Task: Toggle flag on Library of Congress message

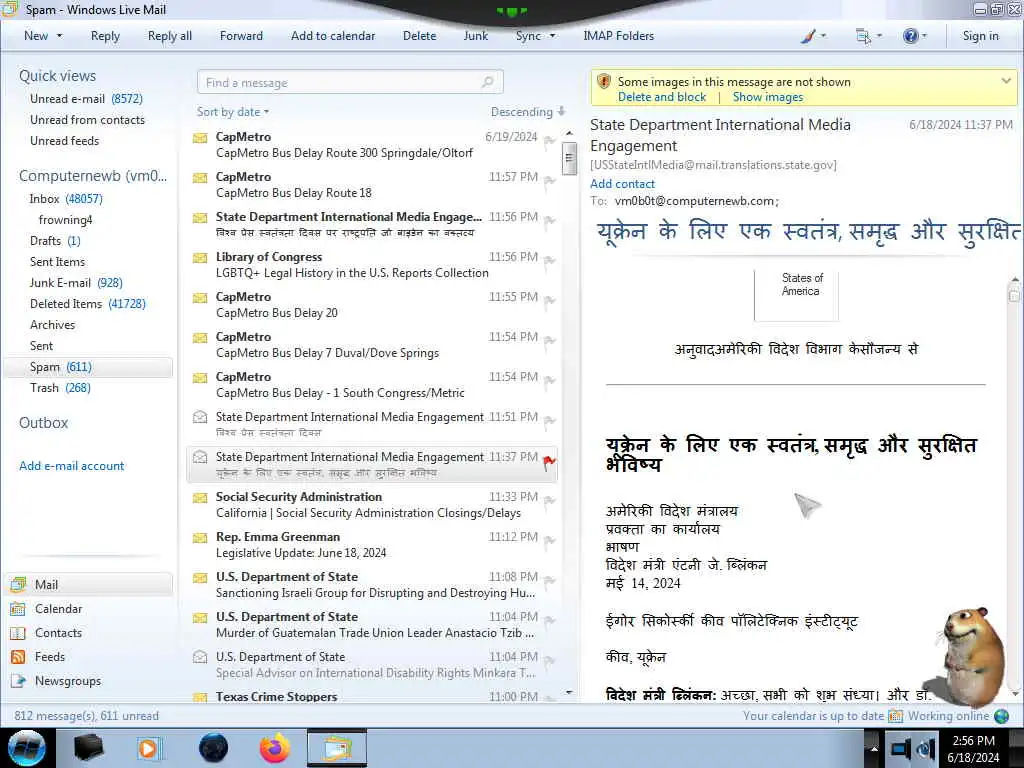Action: tap(549, 261)
